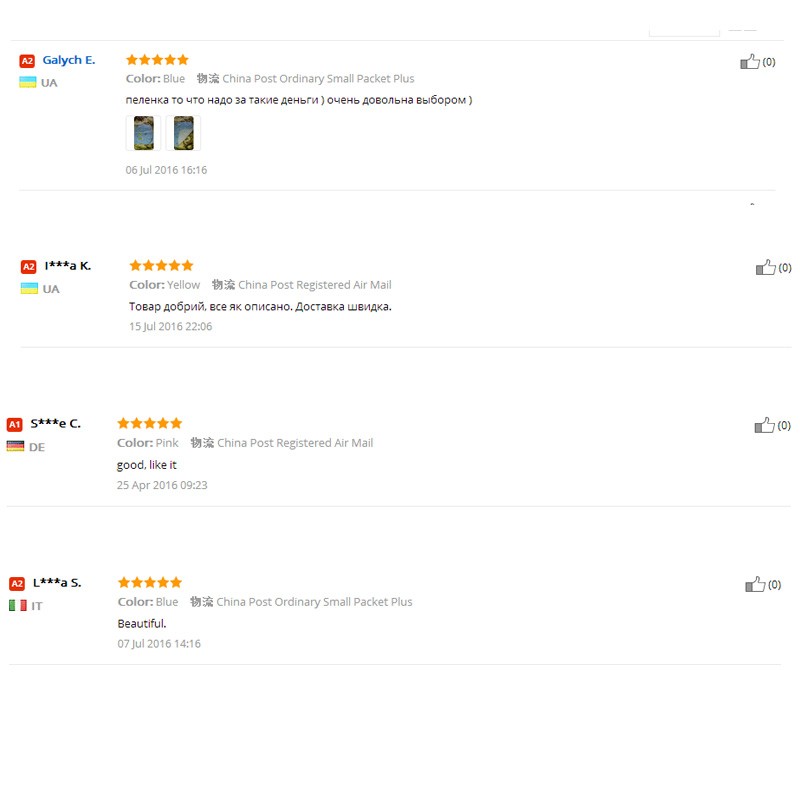Viewport: 800px width, 800px height.
Task: Click the Germany flag under S***e C.
Action: (15, 446)
